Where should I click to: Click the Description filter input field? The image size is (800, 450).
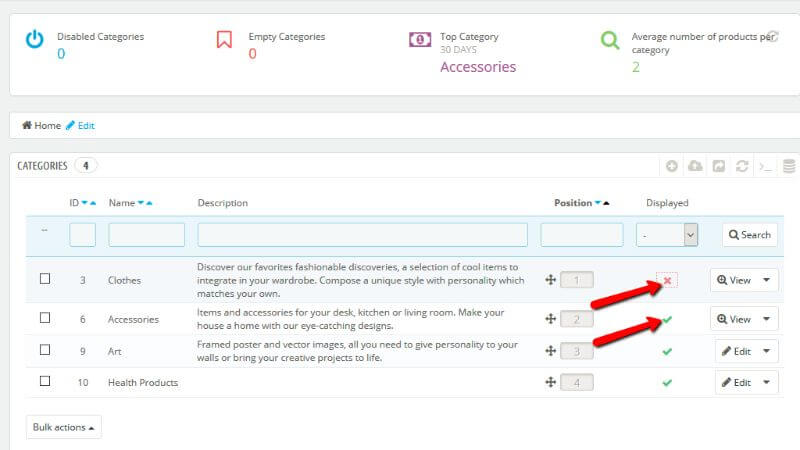362,235
